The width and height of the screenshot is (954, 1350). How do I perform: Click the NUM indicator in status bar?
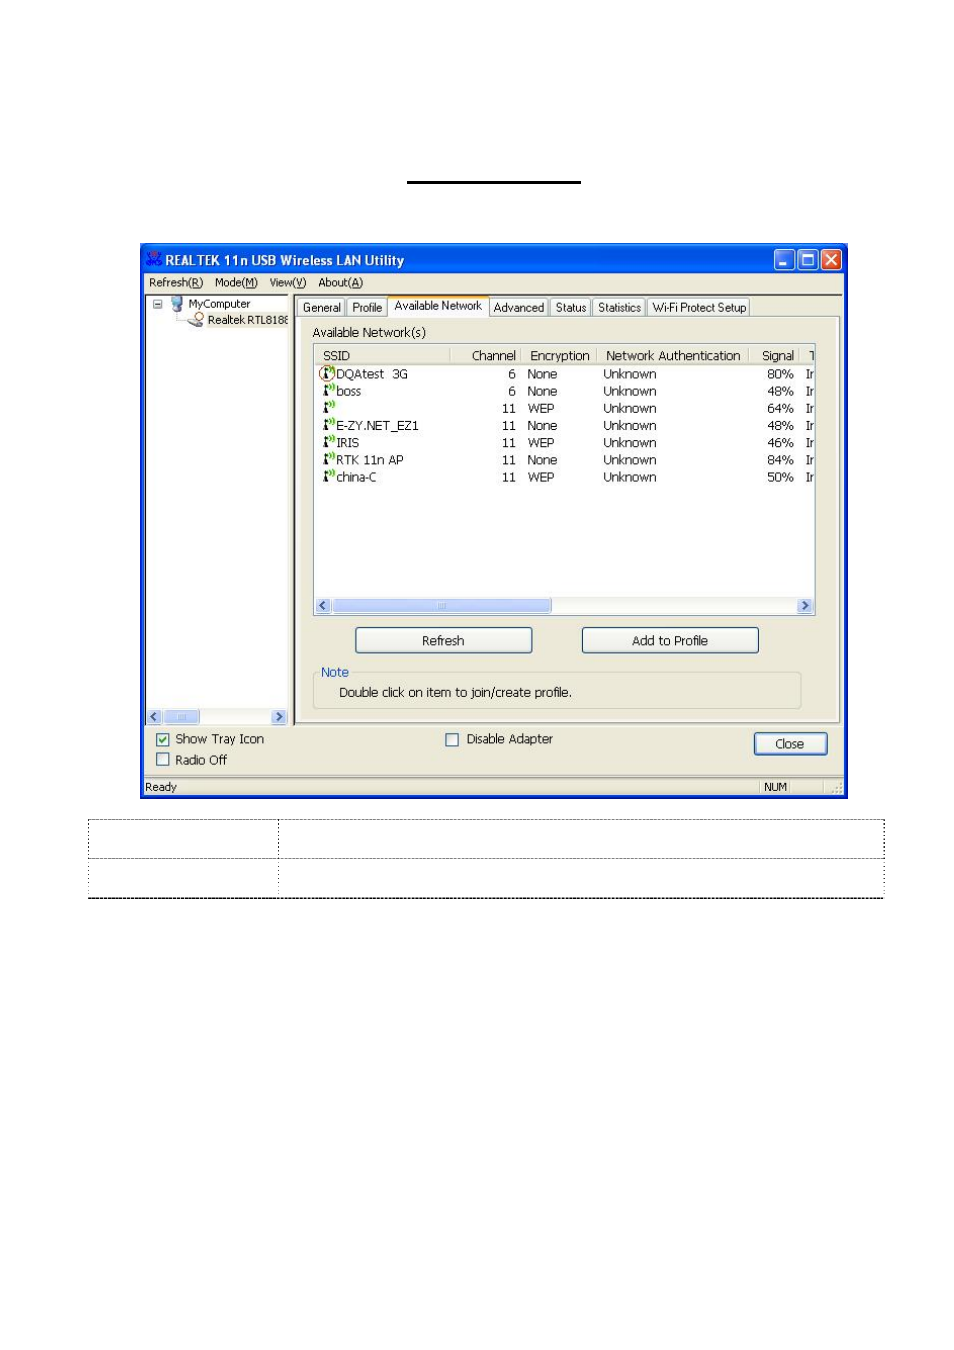775,787
